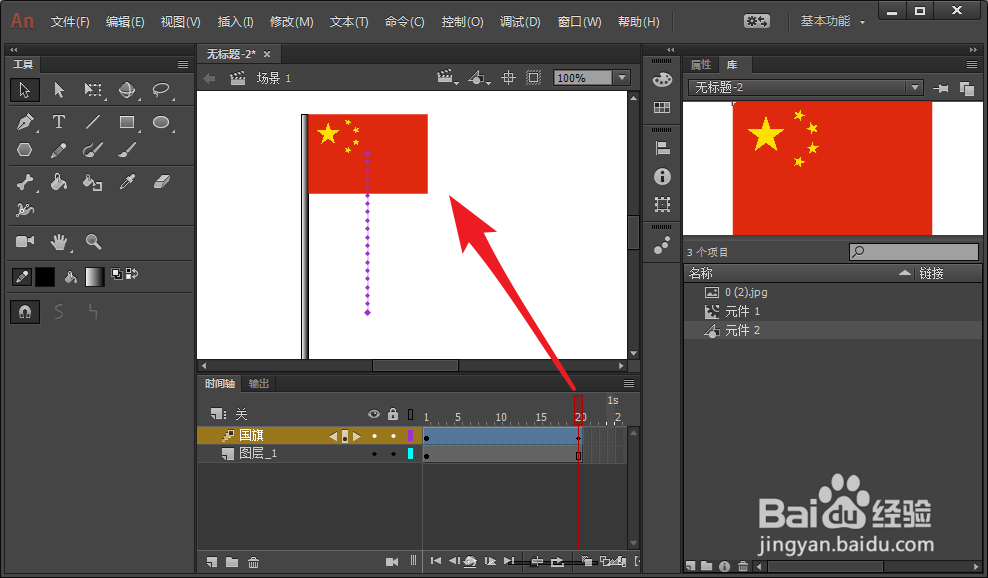Open the stage zoom 100% dropdown

tap(623, 78)
